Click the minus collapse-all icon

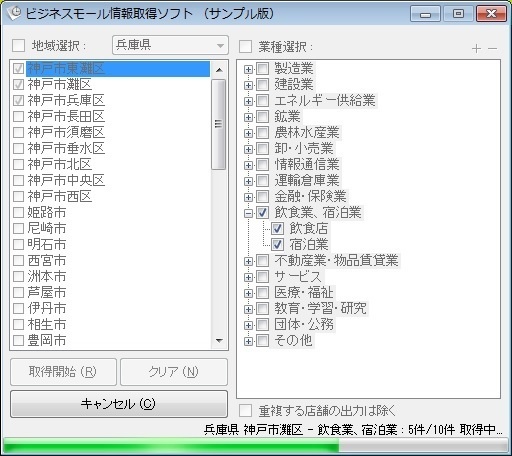coord(493,49)
